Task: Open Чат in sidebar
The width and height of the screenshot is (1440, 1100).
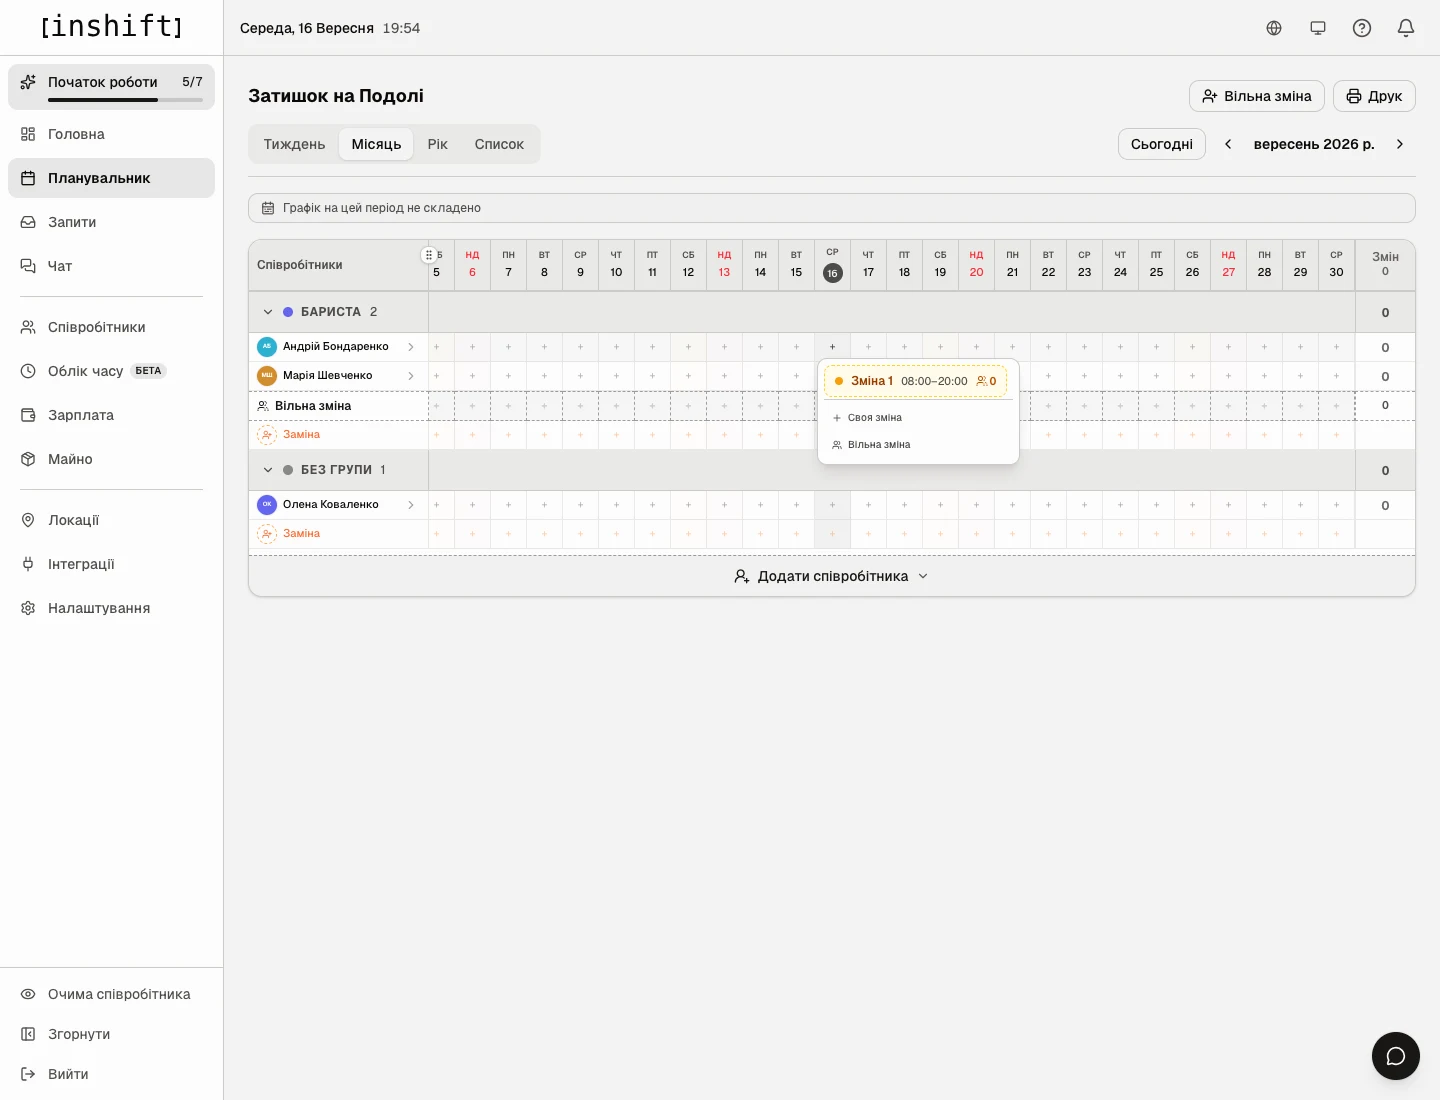Action: point(111,266)
